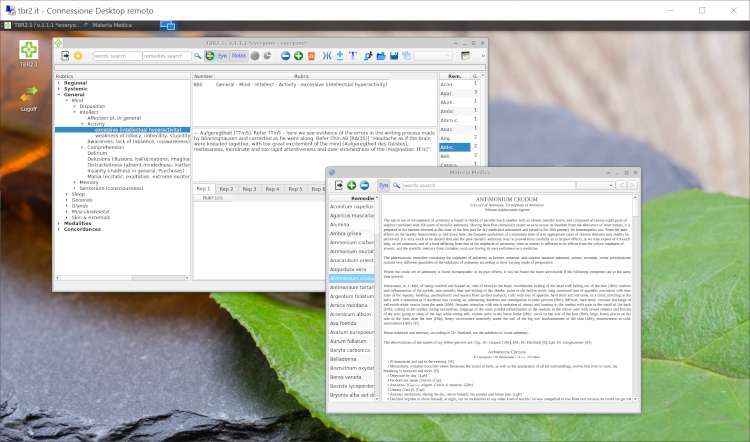Image resolution: width=750 pixels, height=442 pixels.
Task: Open the TBR2.1 desktop shortcut
Action: coord(29,51)
